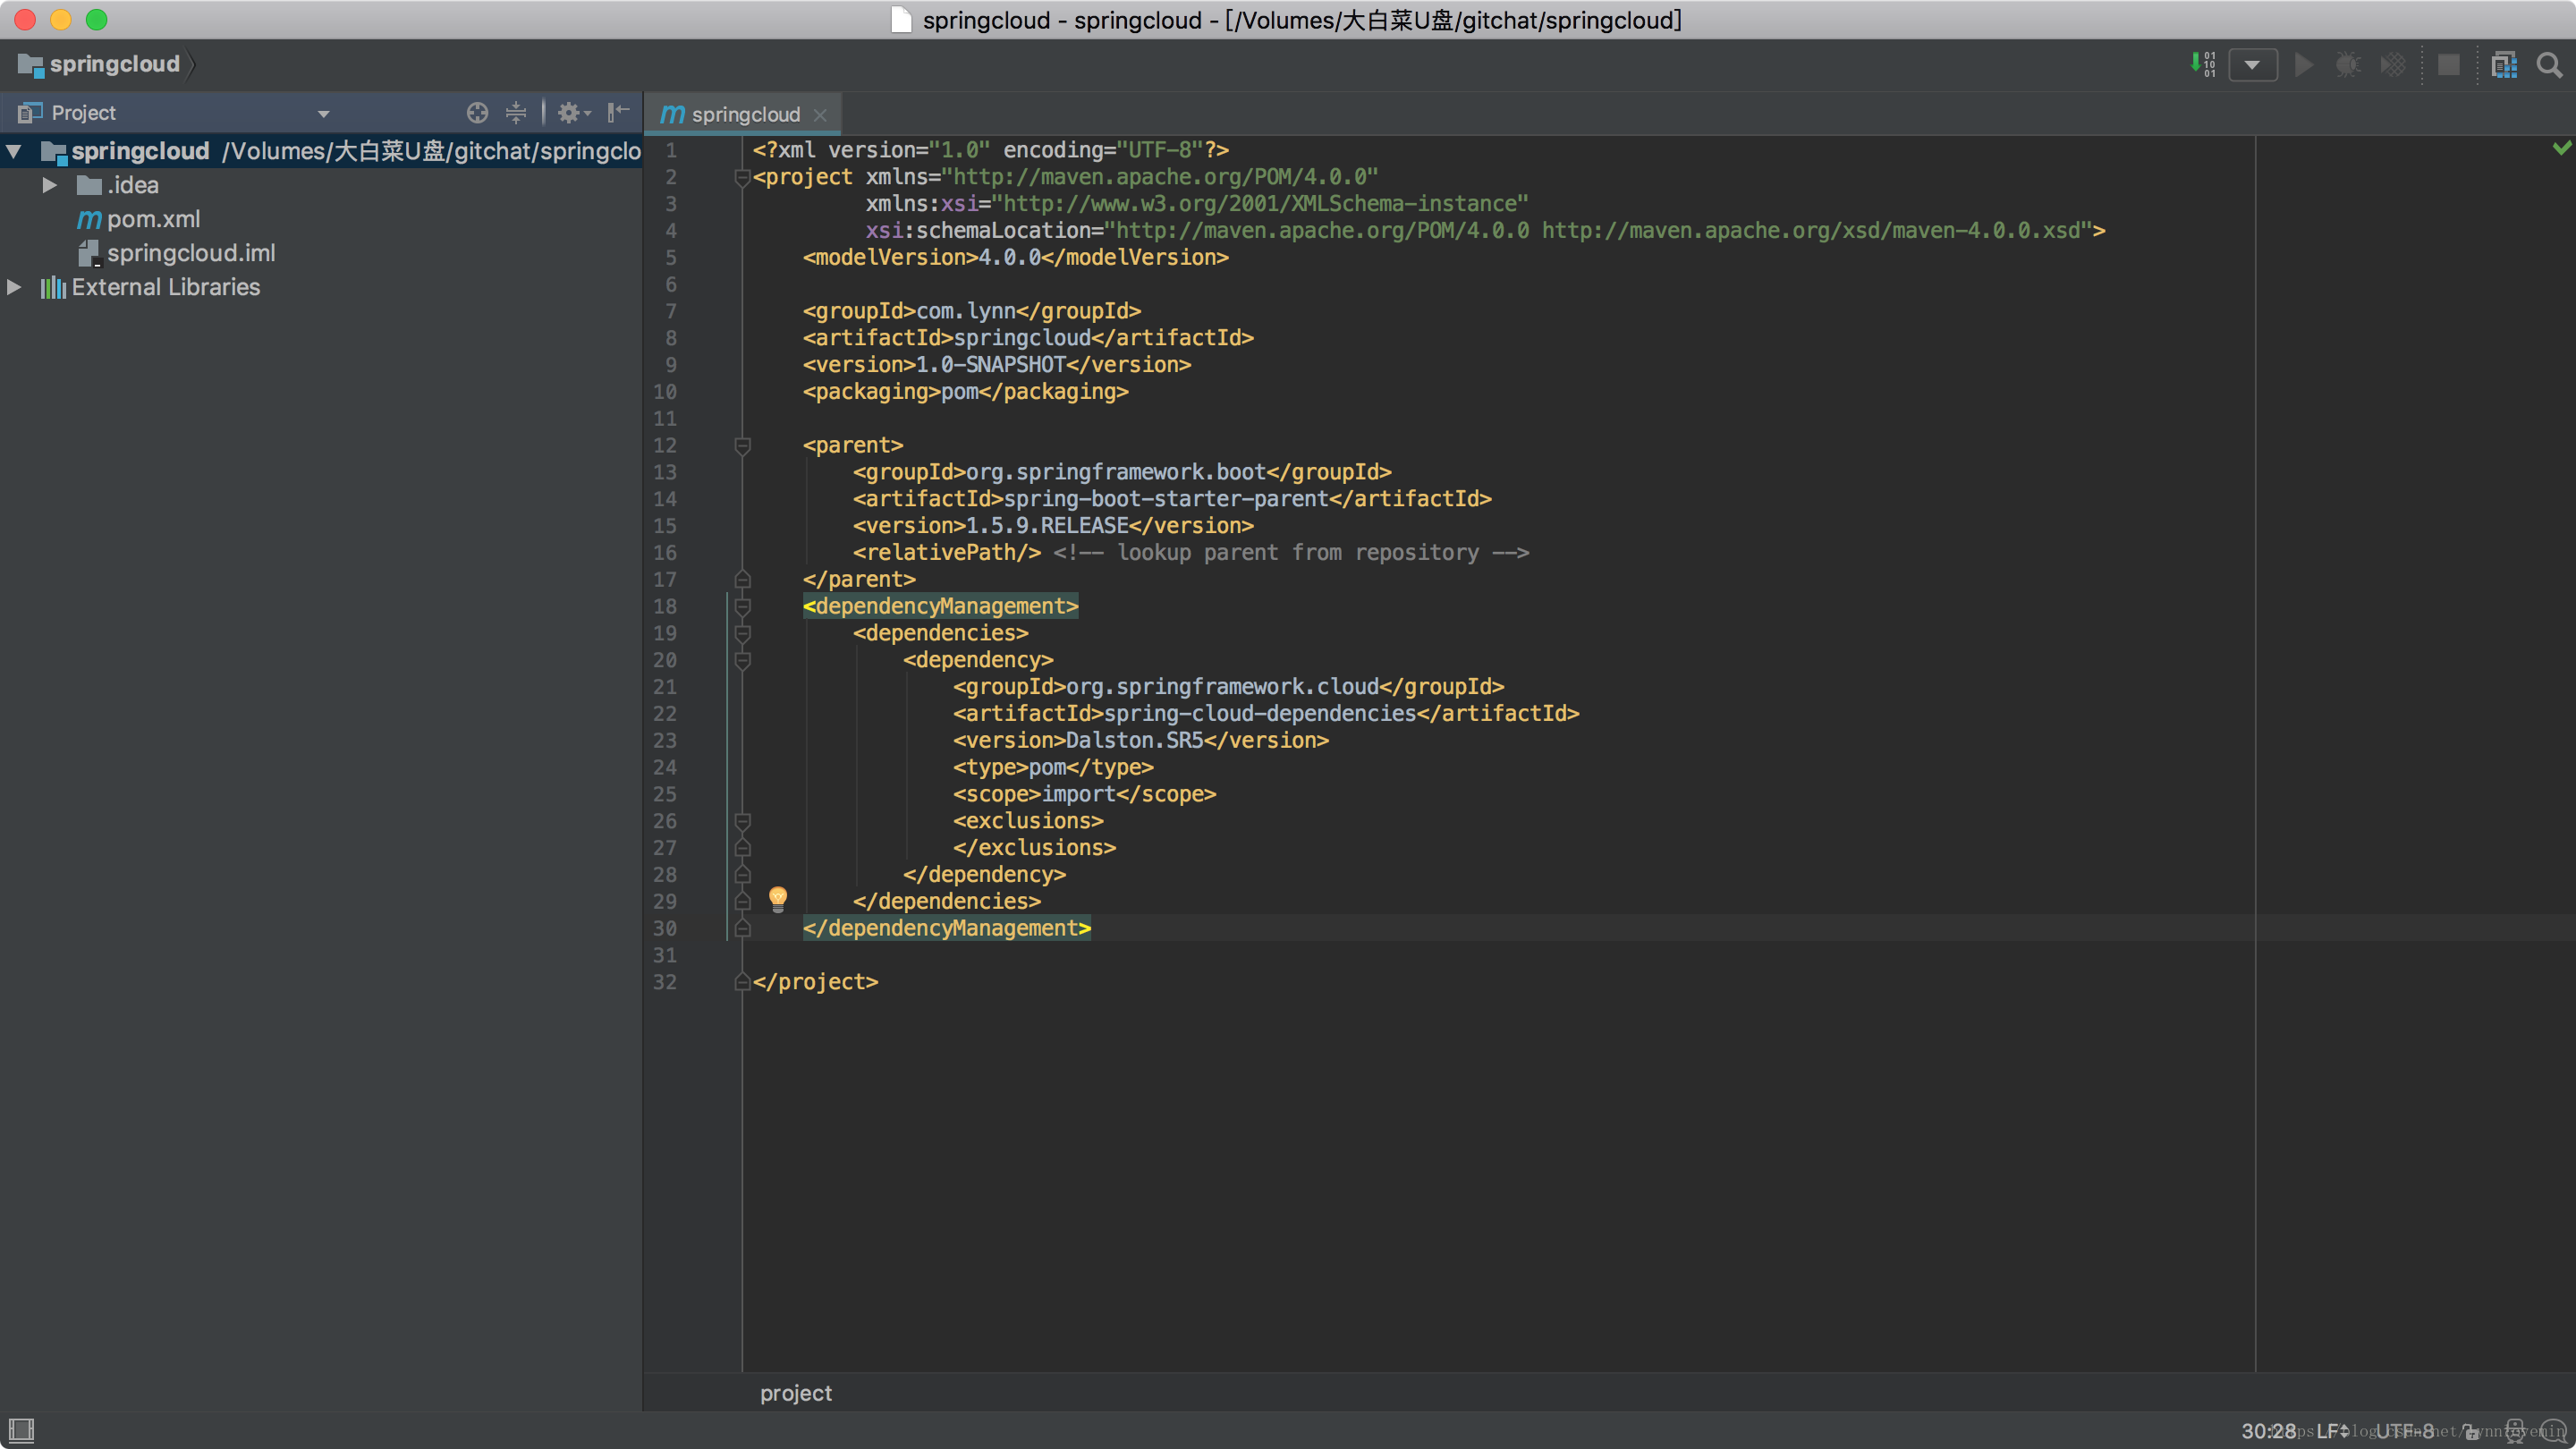Click the cursor position 30:28 in status bar

pos(2269,1431)
